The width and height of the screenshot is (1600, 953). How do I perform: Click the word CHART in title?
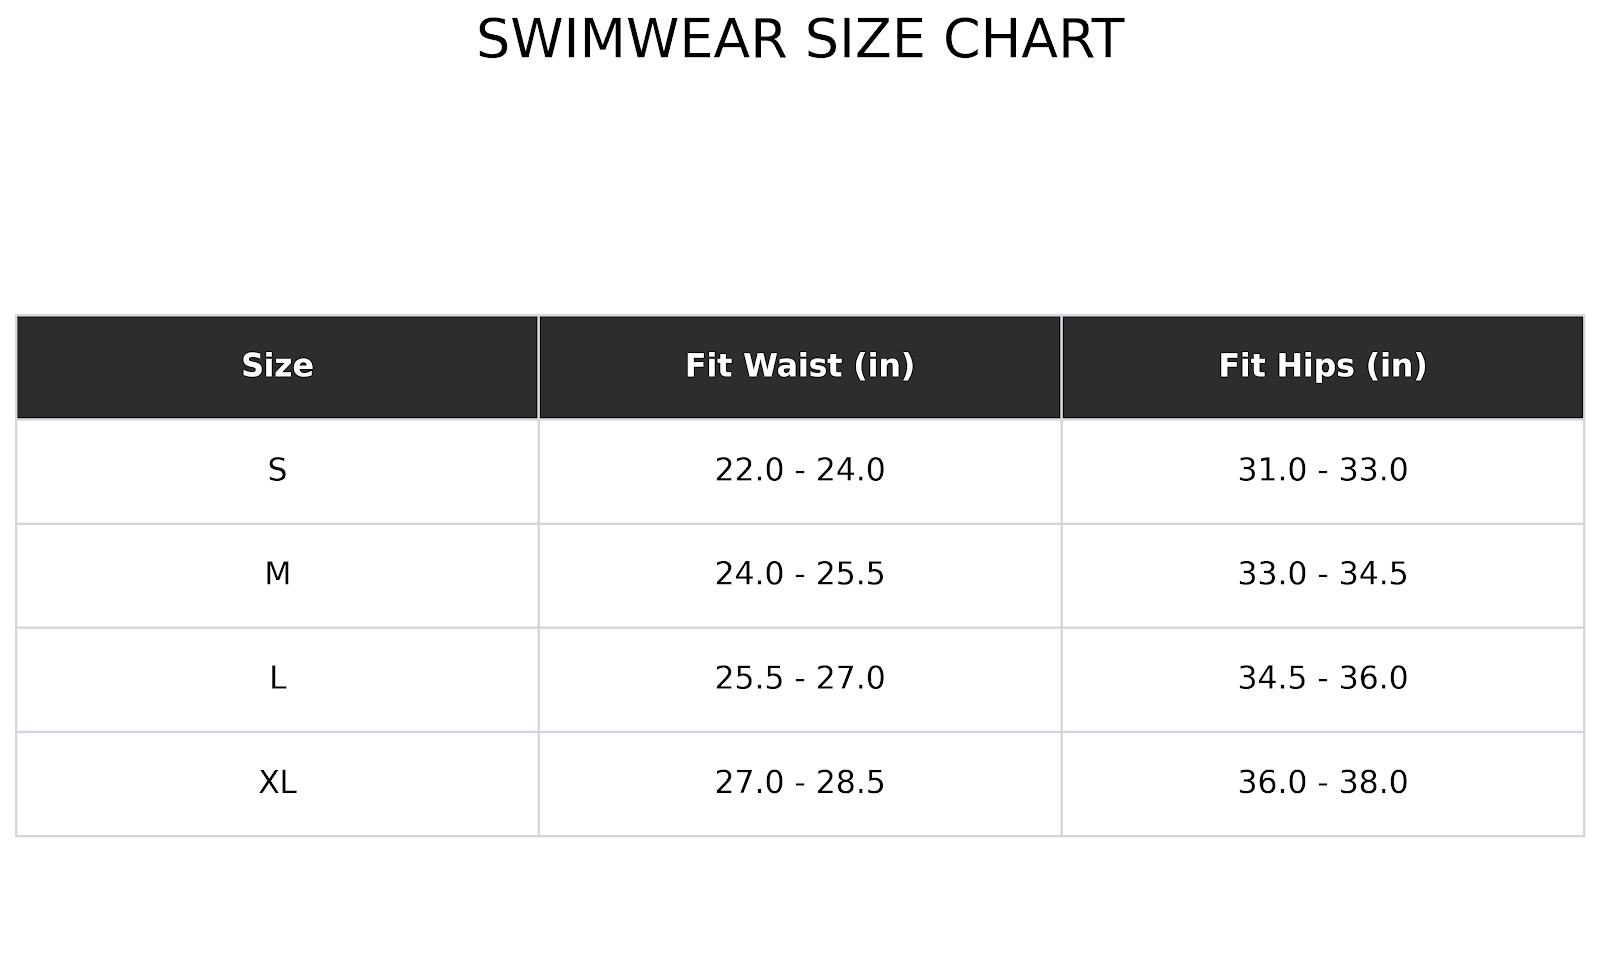coord(1033,40)
